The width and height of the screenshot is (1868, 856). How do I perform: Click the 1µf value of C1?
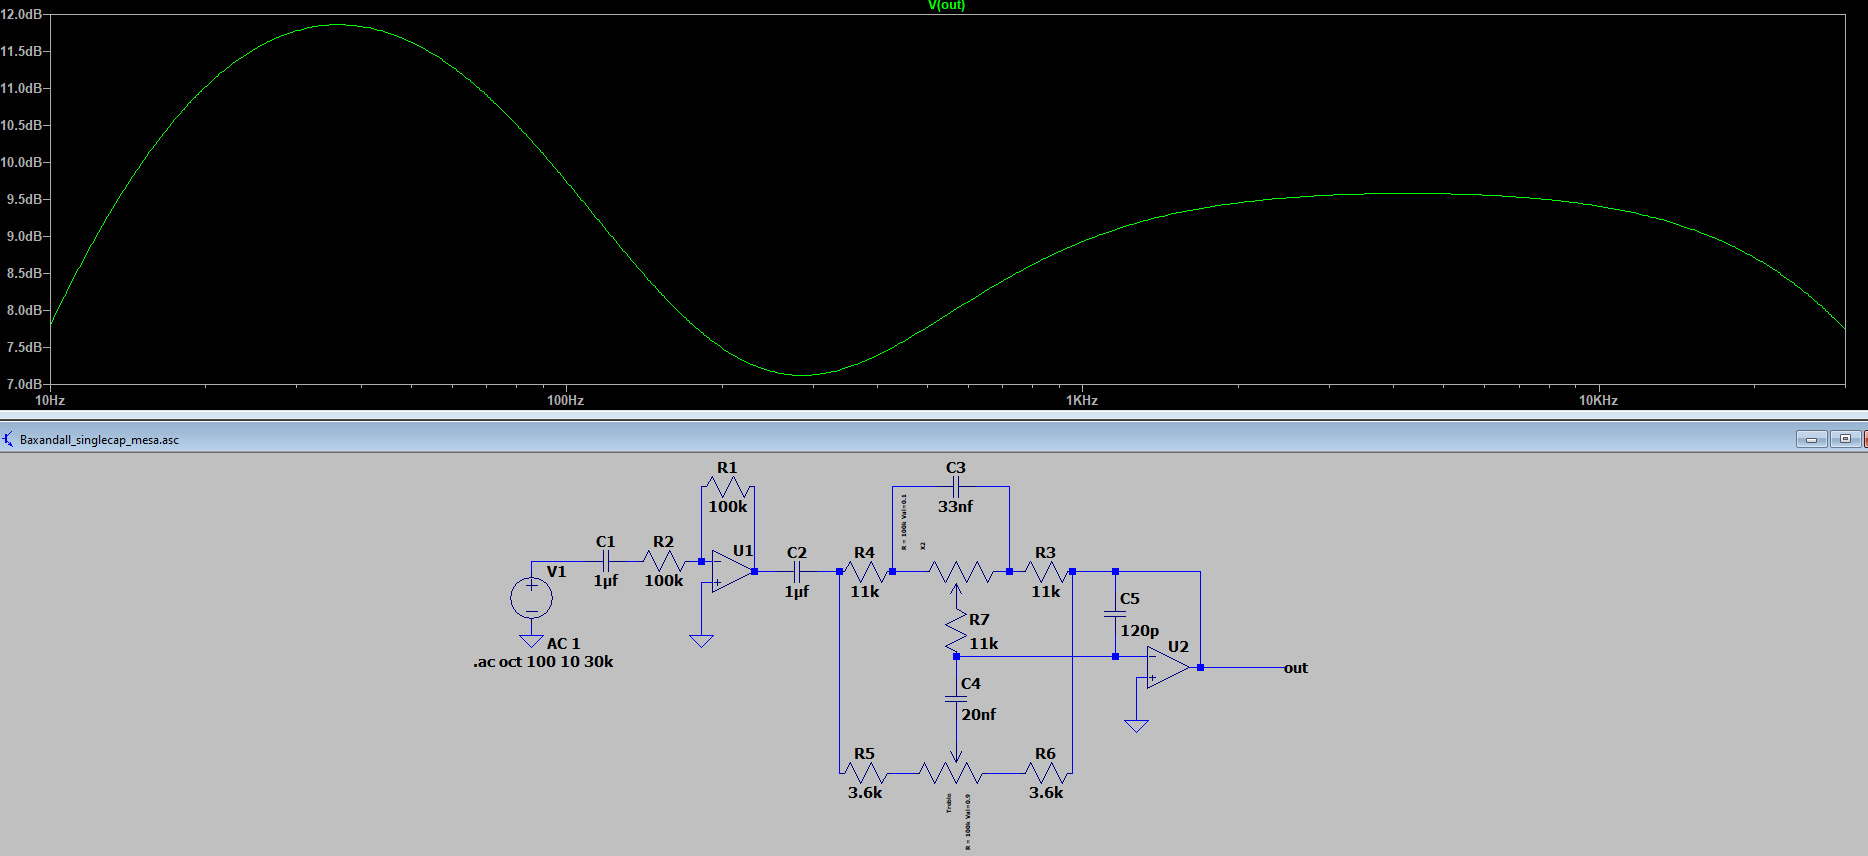[x=606, y=581]
